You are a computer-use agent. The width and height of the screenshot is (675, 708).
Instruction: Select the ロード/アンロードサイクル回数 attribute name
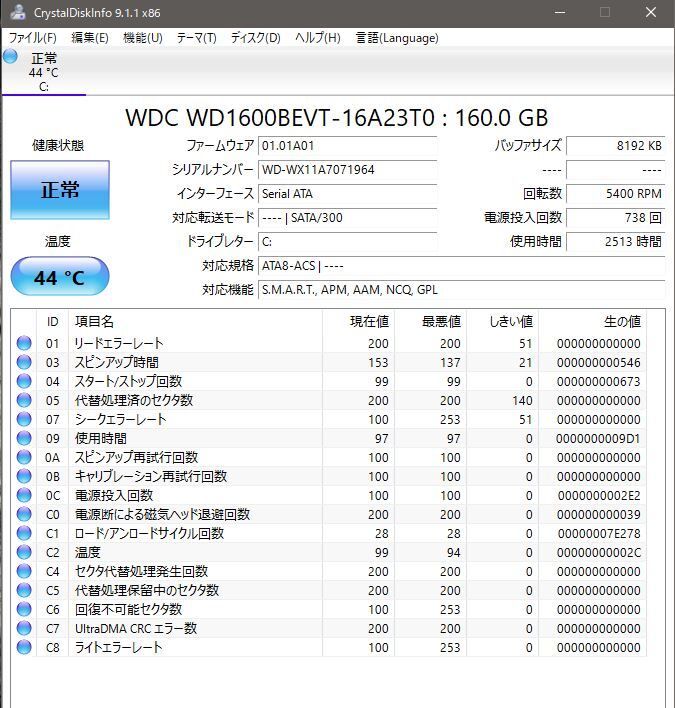pos(149,533)
